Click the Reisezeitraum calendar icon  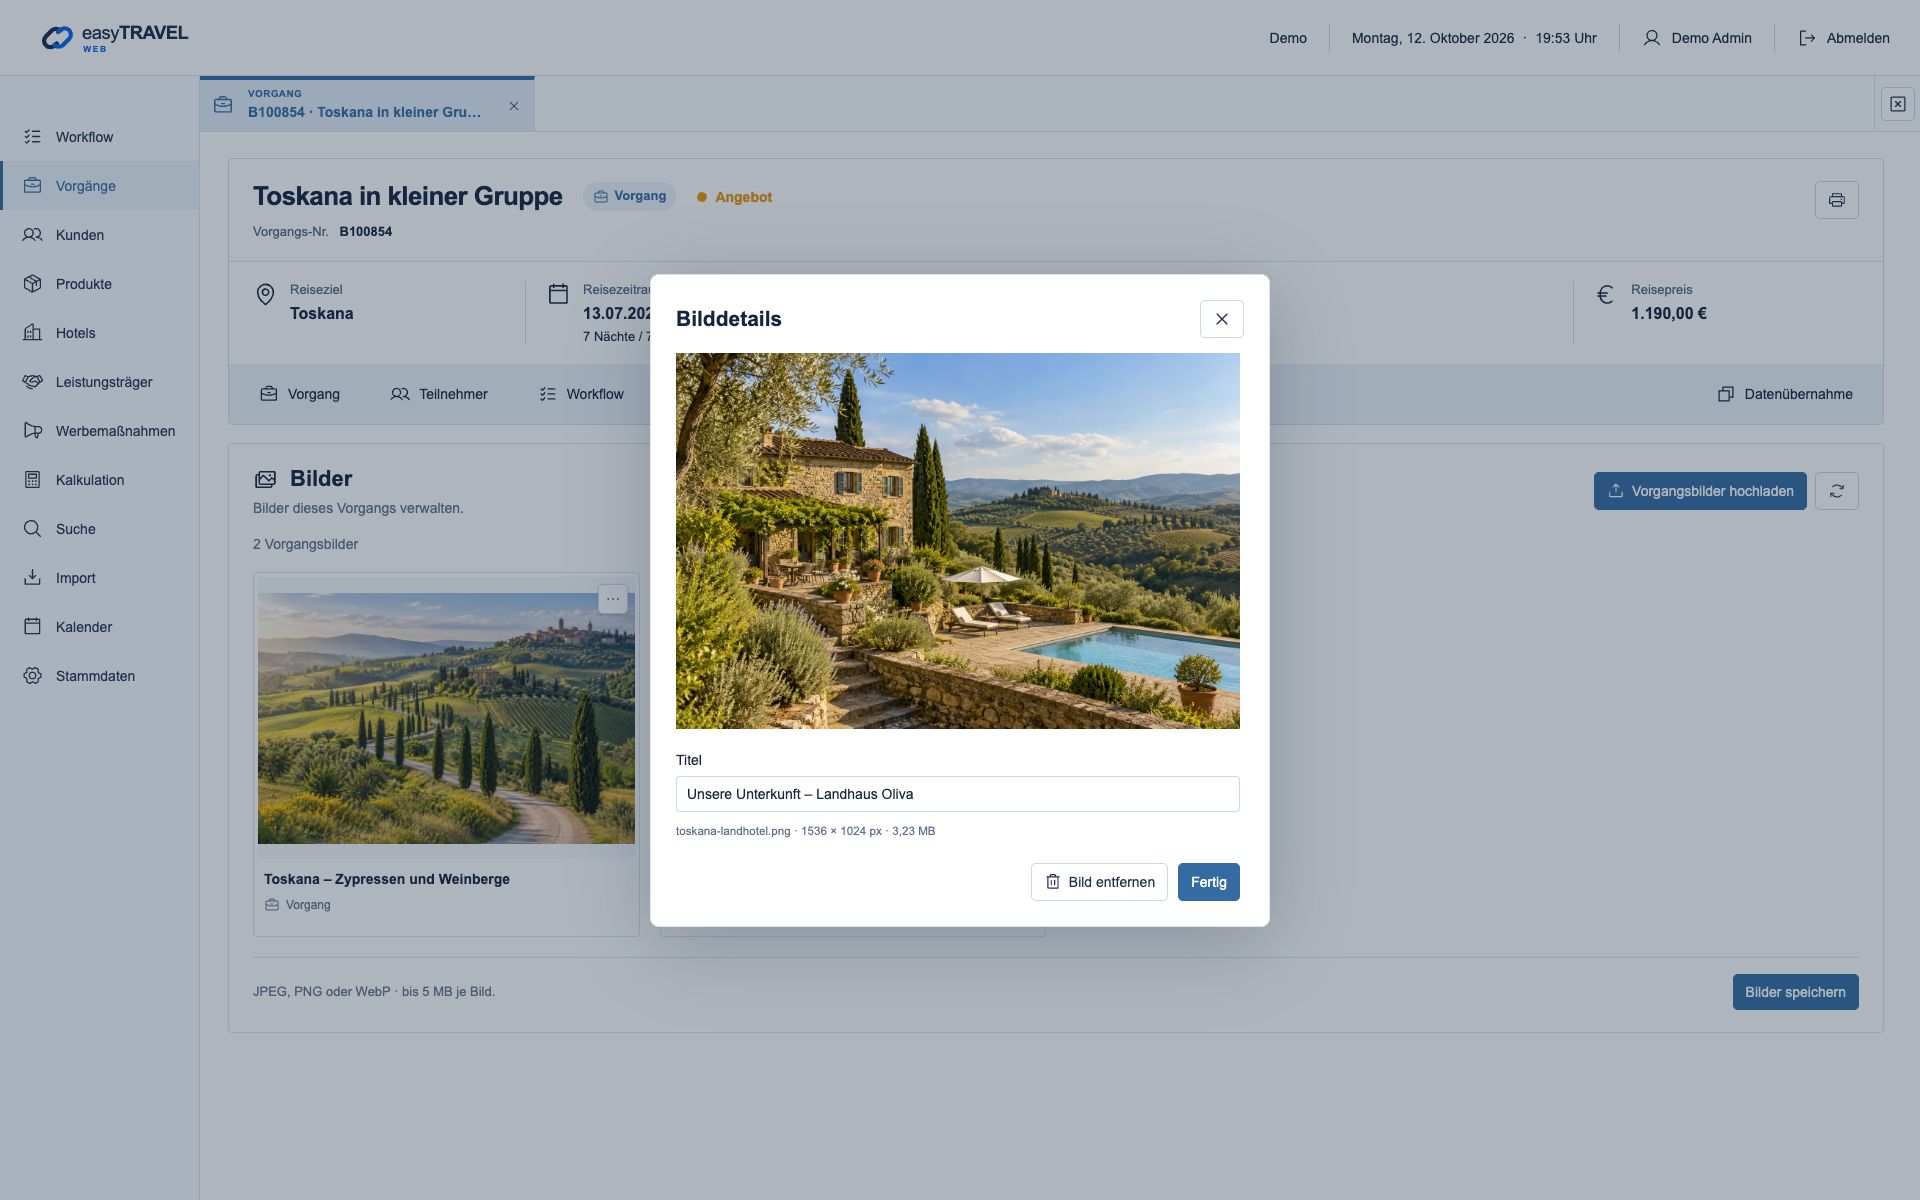(558, 294)
